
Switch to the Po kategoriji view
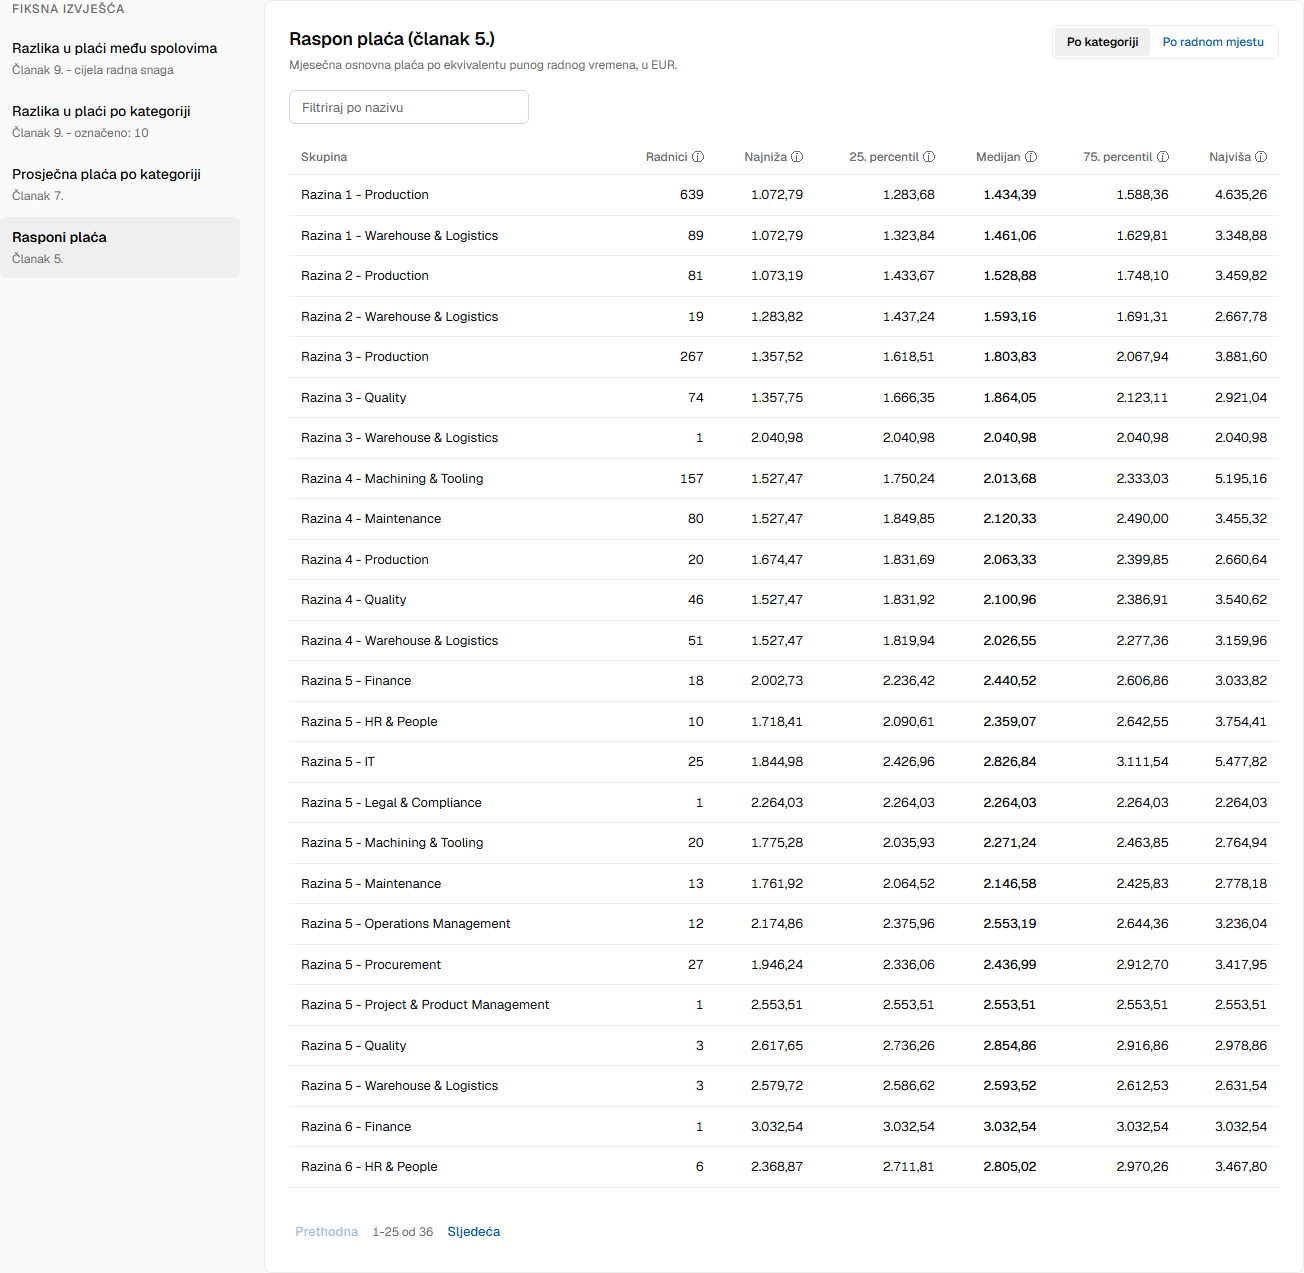coord(1102,42)
